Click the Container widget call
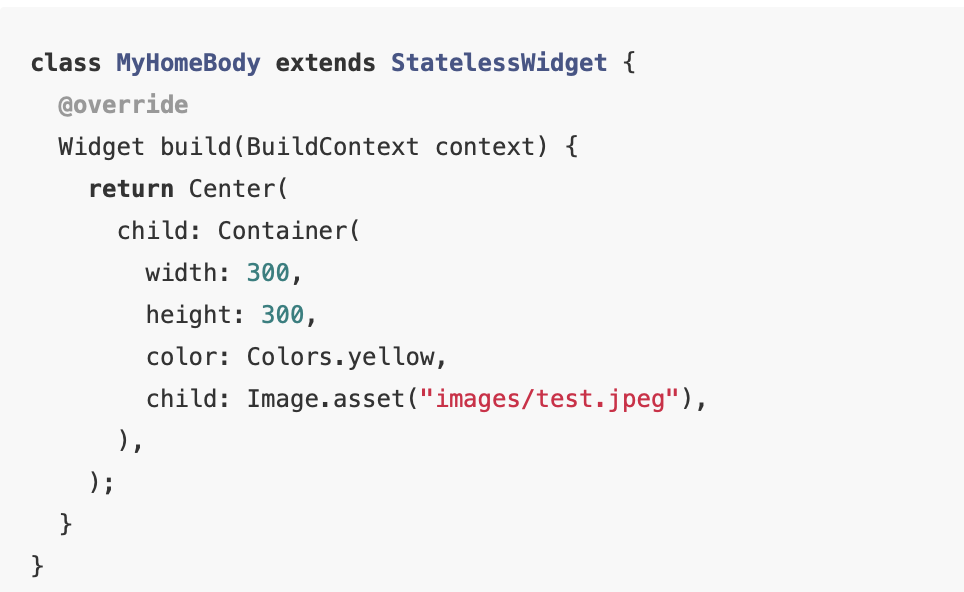This screenshot has height=592, width=964. click(282, 231)
